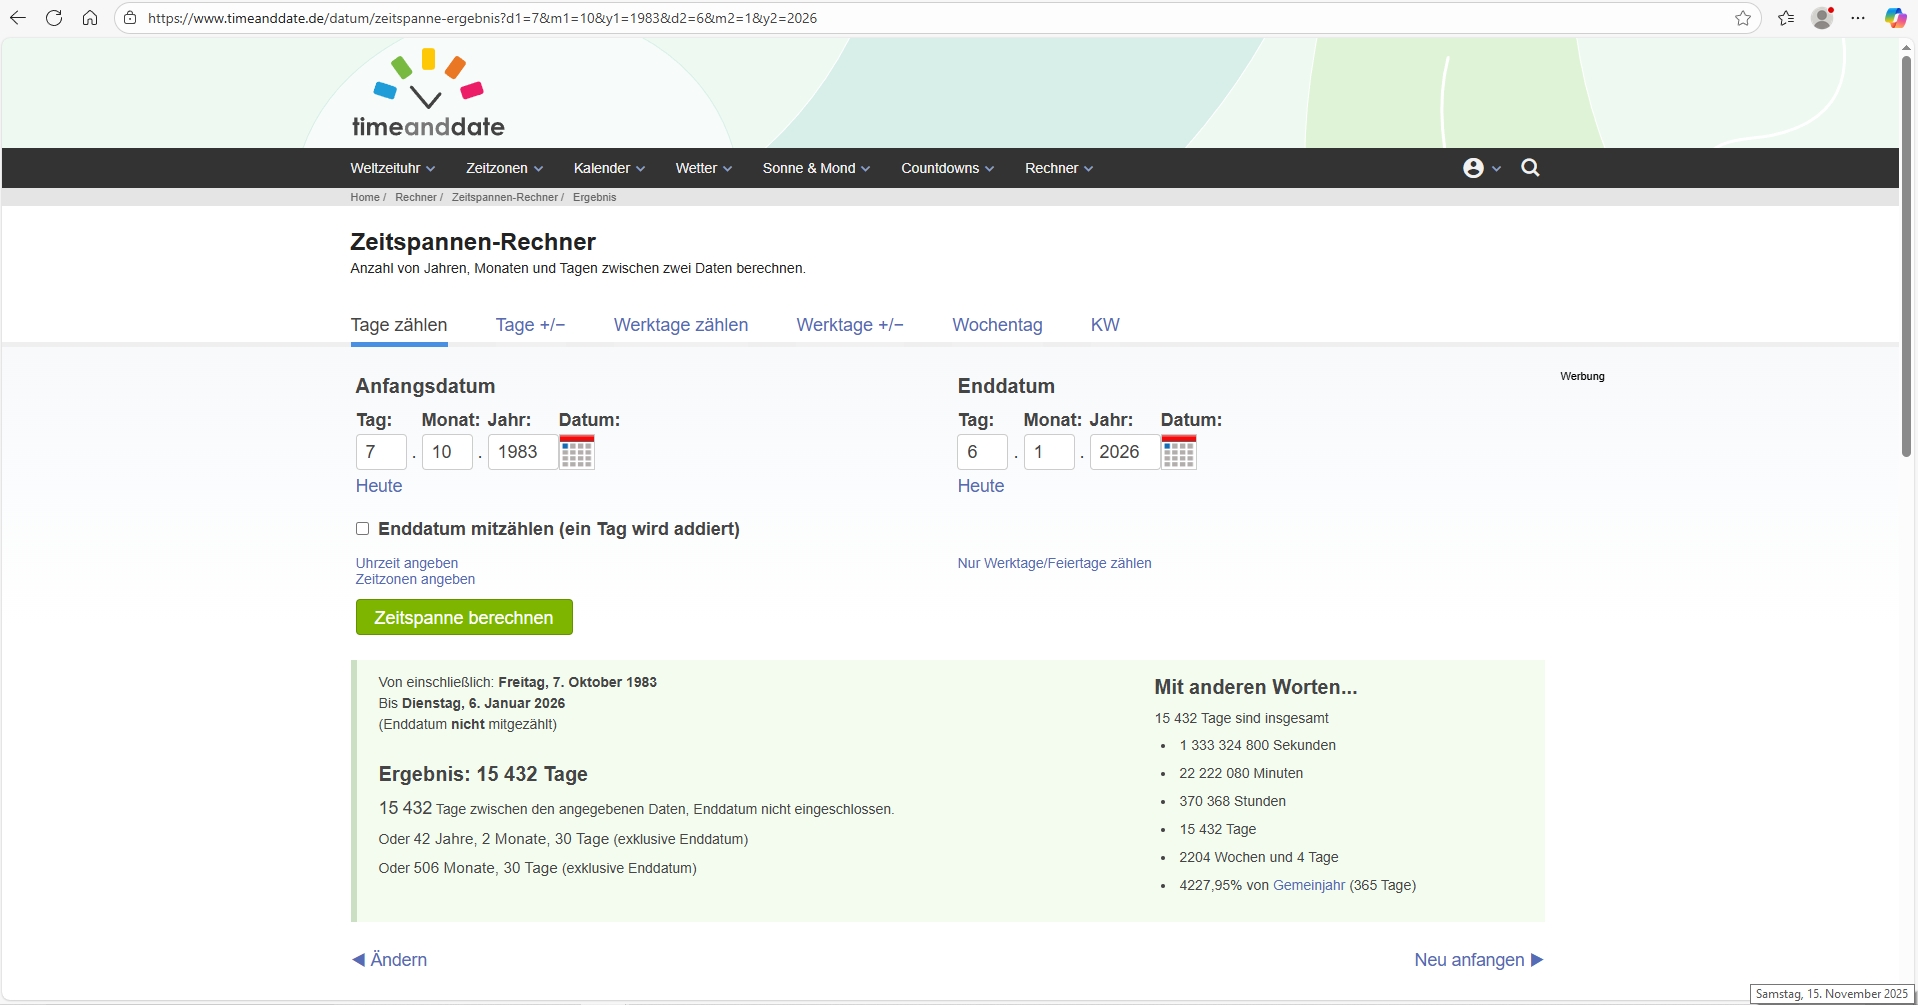This screenshot has width=1918, height=1005.
Task: Open the start date calendar picker
Action: pos(577,452)
